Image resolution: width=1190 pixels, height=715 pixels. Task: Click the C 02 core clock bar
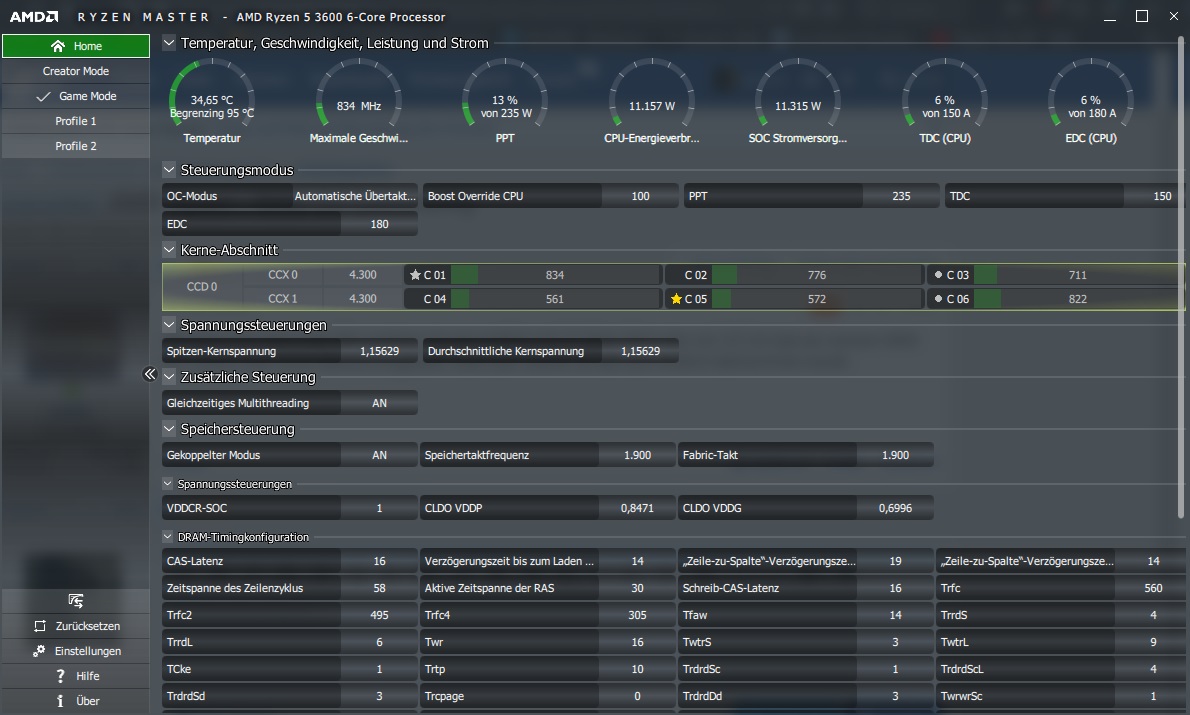[x=817, y=275]
